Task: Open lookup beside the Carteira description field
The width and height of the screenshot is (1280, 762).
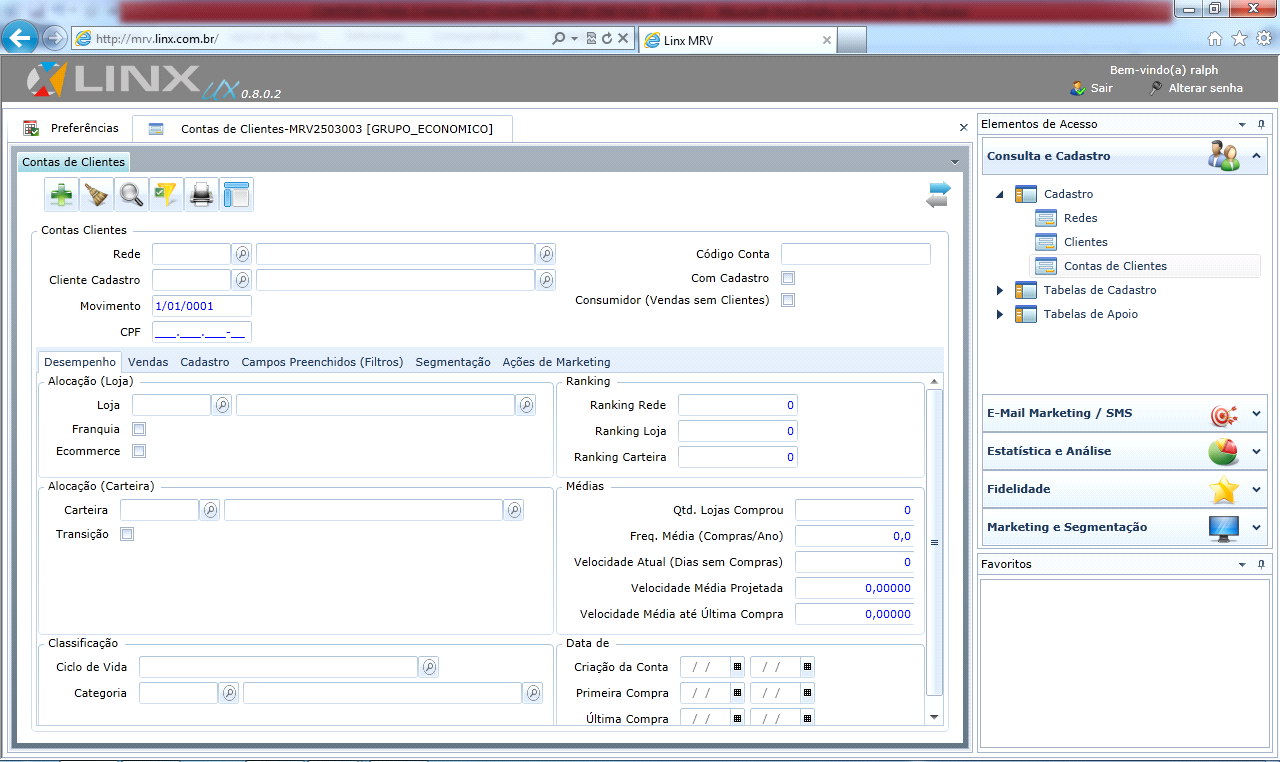Action: click(x=514, y=510)
